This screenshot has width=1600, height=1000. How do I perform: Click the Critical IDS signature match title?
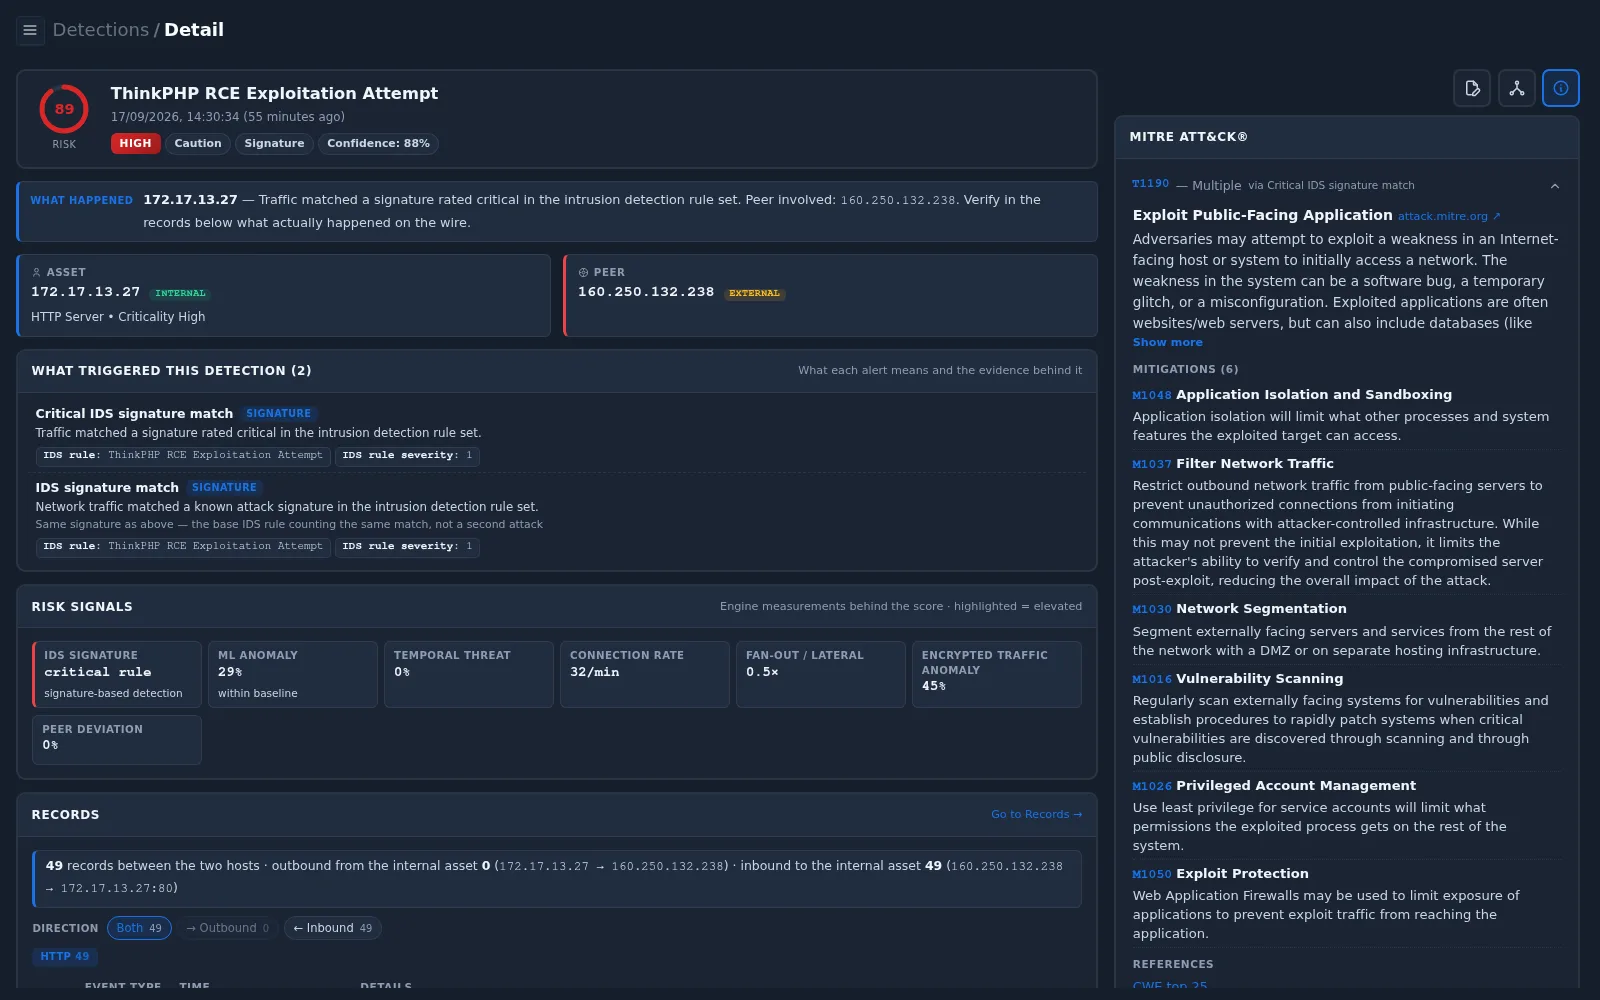click(x=134, y=414)
